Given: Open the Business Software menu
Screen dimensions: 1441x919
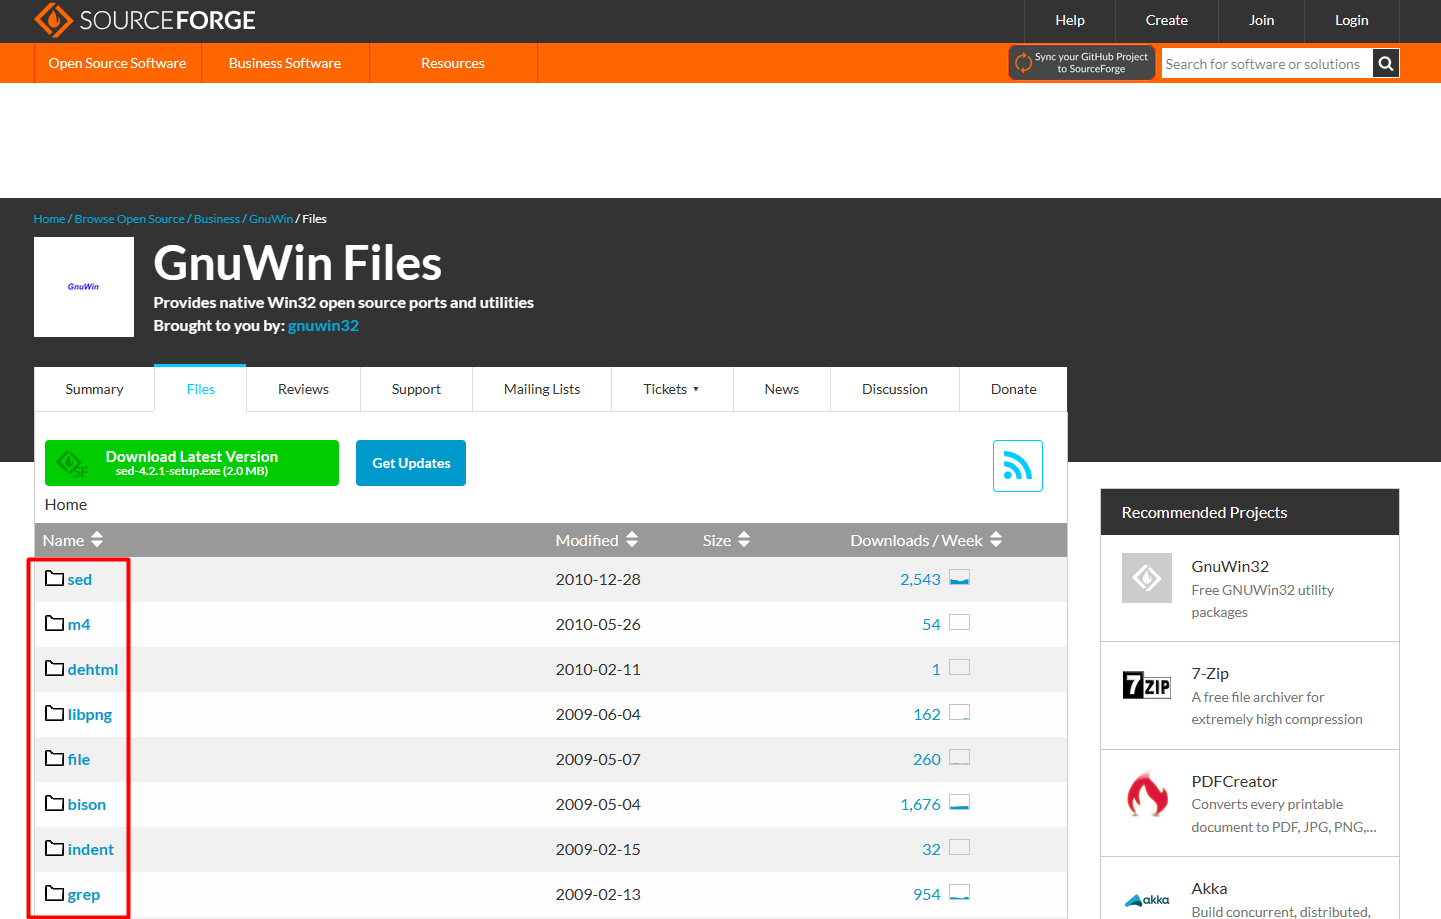Looking at the screenshot, I should (x=285, y=63).
